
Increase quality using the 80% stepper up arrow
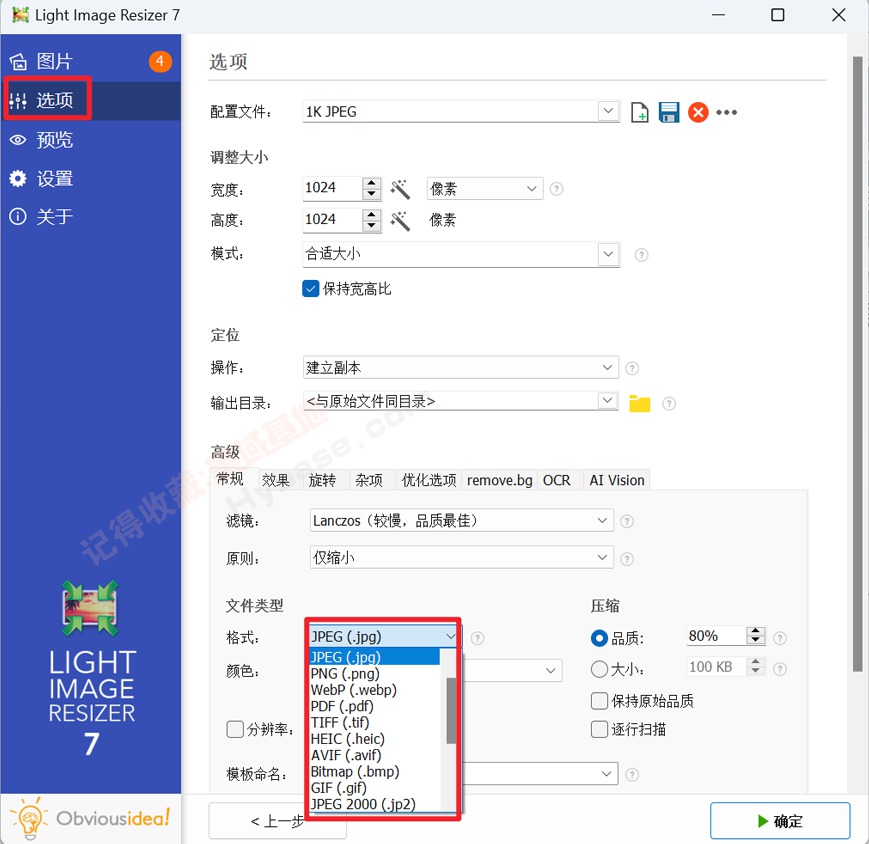[x=756, y=630]
